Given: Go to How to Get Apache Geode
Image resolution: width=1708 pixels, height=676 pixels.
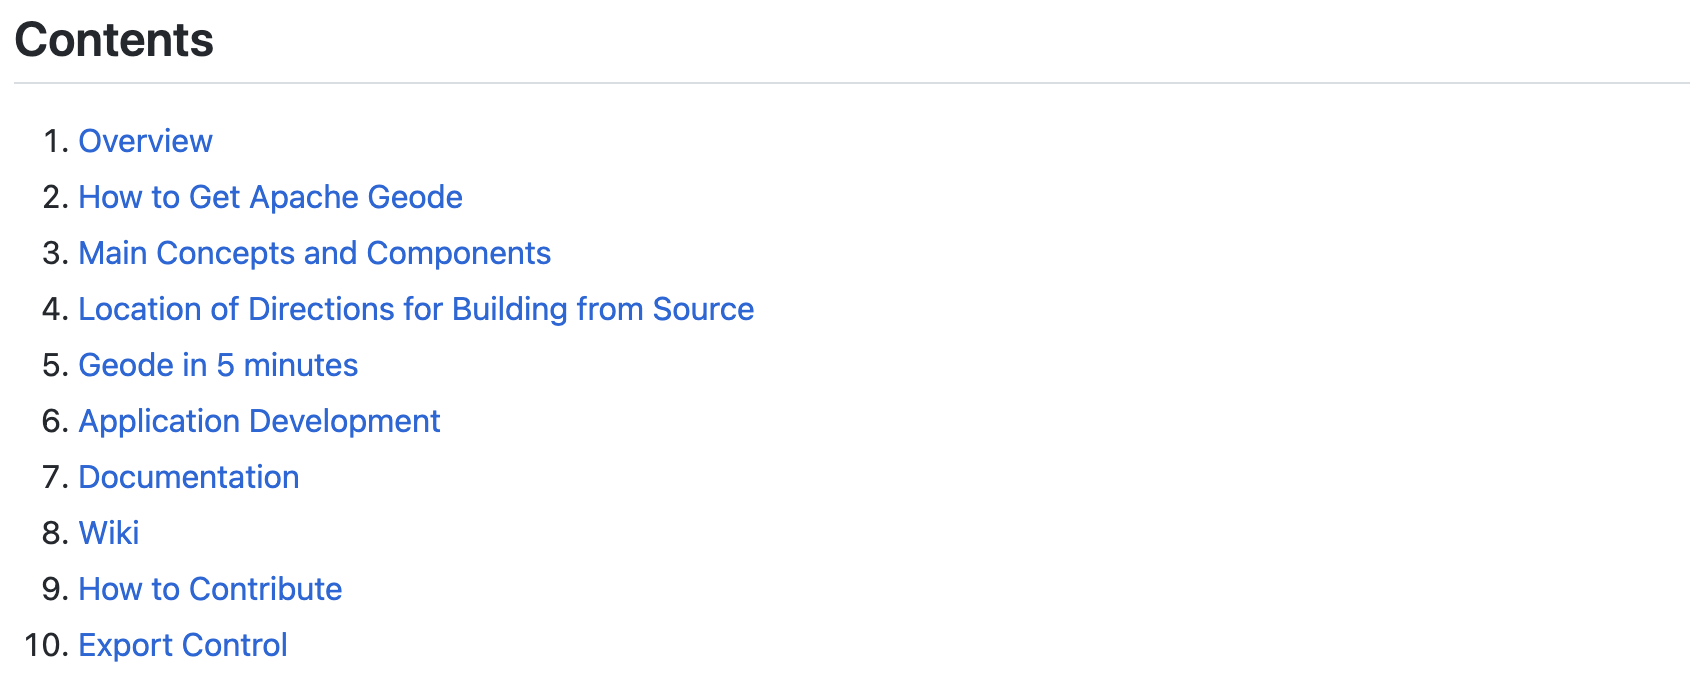Looking at the screenshot, I should click(x=270, y=197).
